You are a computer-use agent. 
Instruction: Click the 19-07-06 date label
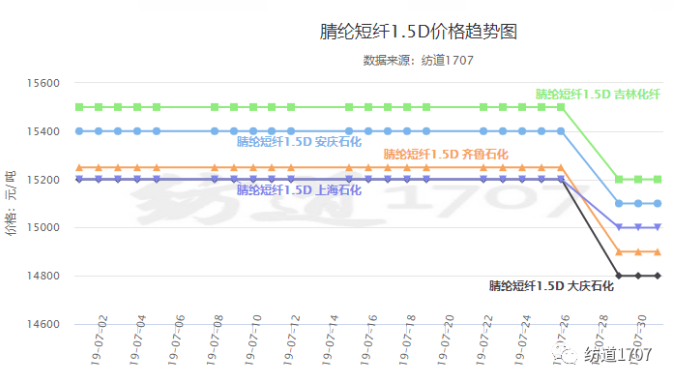tap(176, 340)
